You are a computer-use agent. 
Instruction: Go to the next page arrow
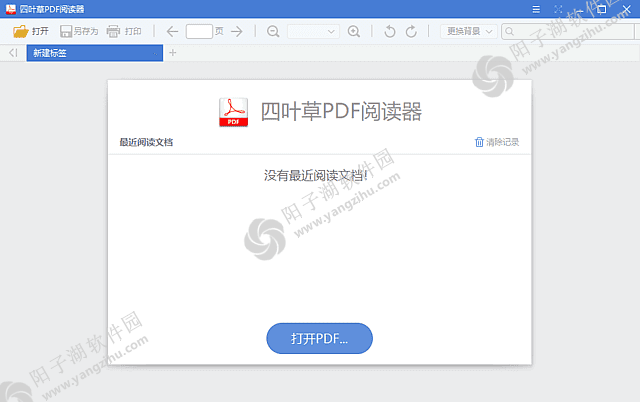pos(237,31)
